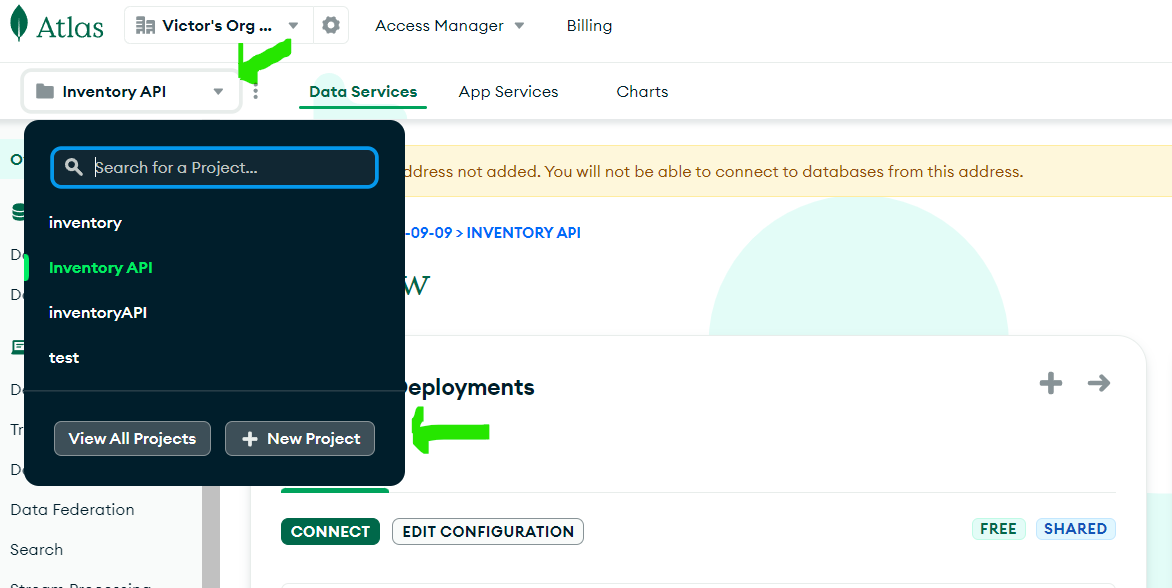
Task: Expand the Access Manager menu
Action: click(x=450, y=25)
